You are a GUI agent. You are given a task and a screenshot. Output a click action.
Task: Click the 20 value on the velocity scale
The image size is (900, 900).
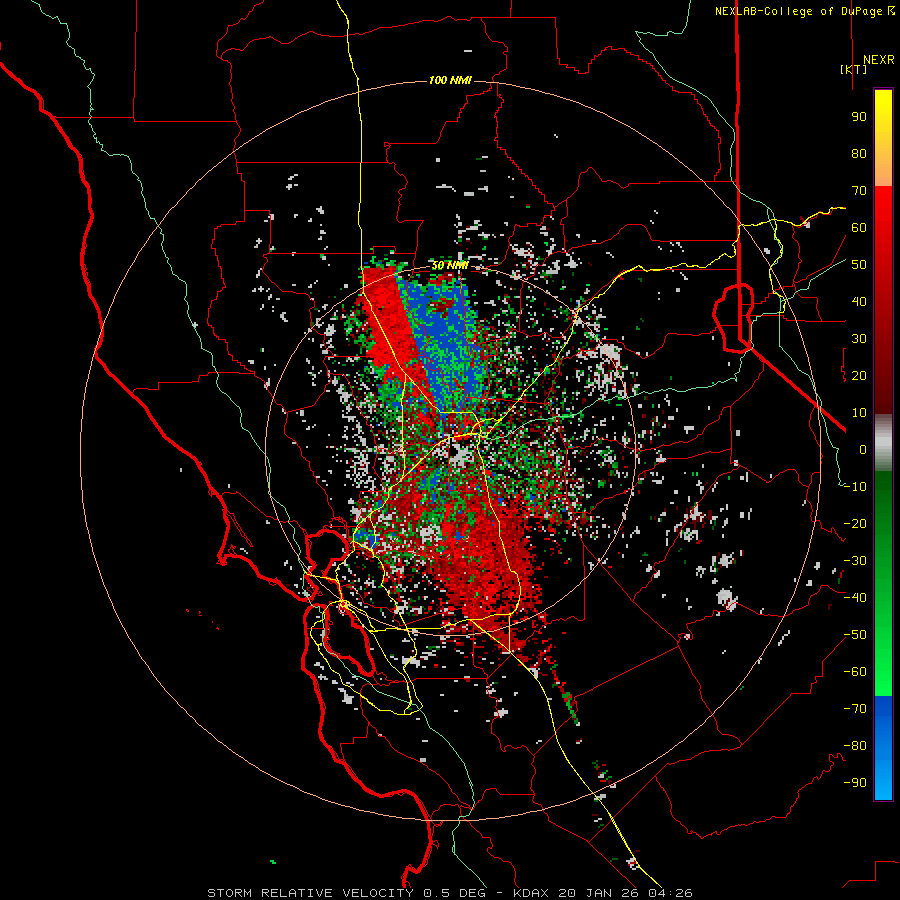pos(859,375)
